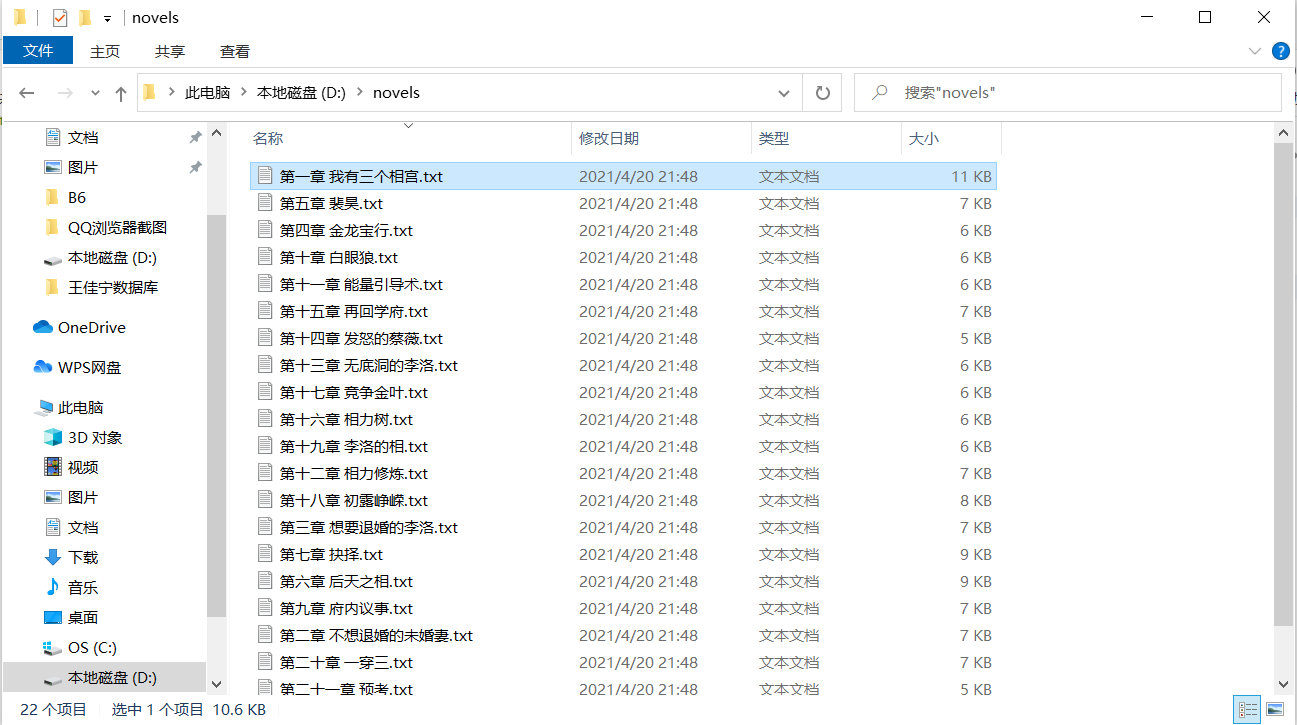
Task: Go up one folder level arrow
Action: pyautogui.click(x=121, y=93)
